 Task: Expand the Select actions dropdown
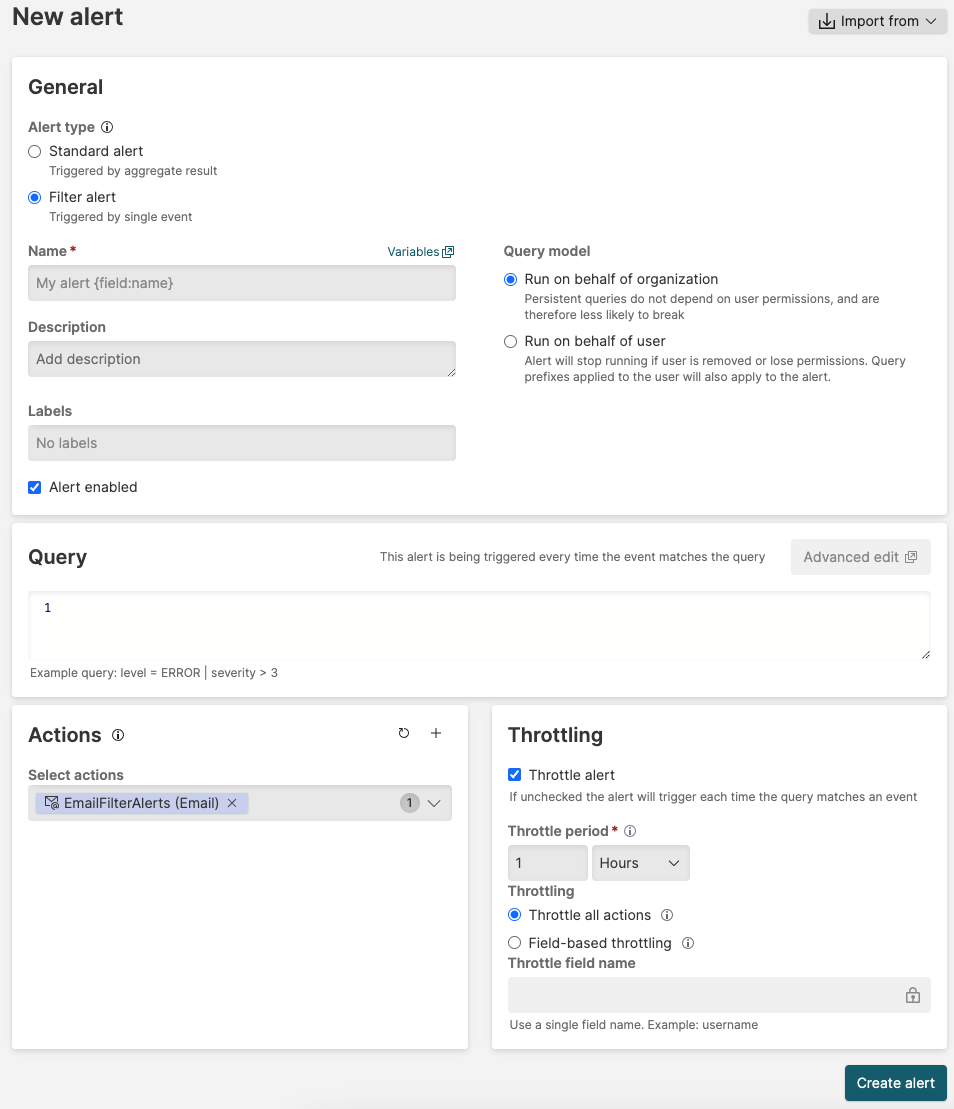tap(433, 802)
